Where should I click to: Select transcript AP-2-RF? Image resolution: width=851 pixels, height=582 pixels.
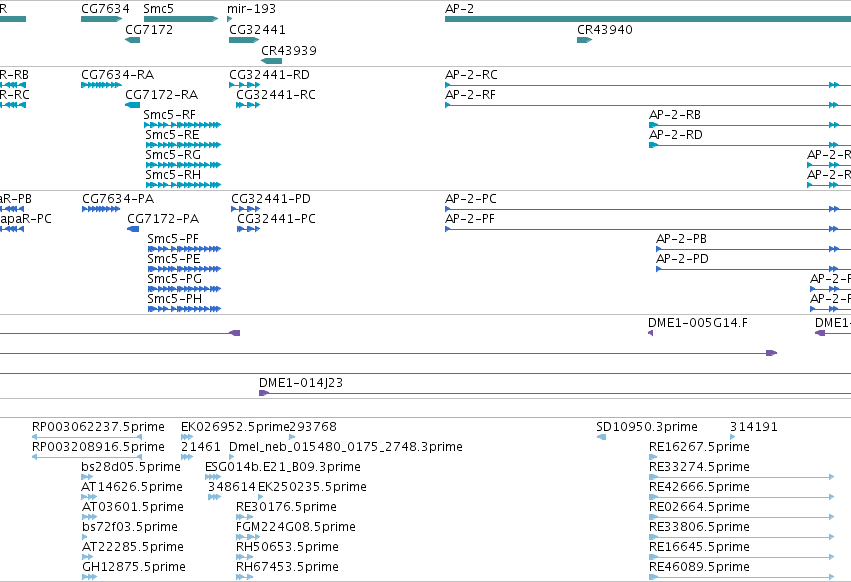[x=471, y=94]
